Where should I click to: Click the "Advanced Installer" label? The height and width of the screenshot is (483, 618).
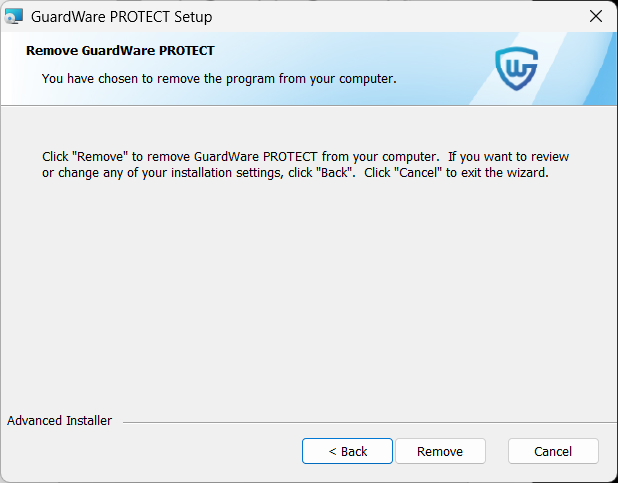(60, 421)
